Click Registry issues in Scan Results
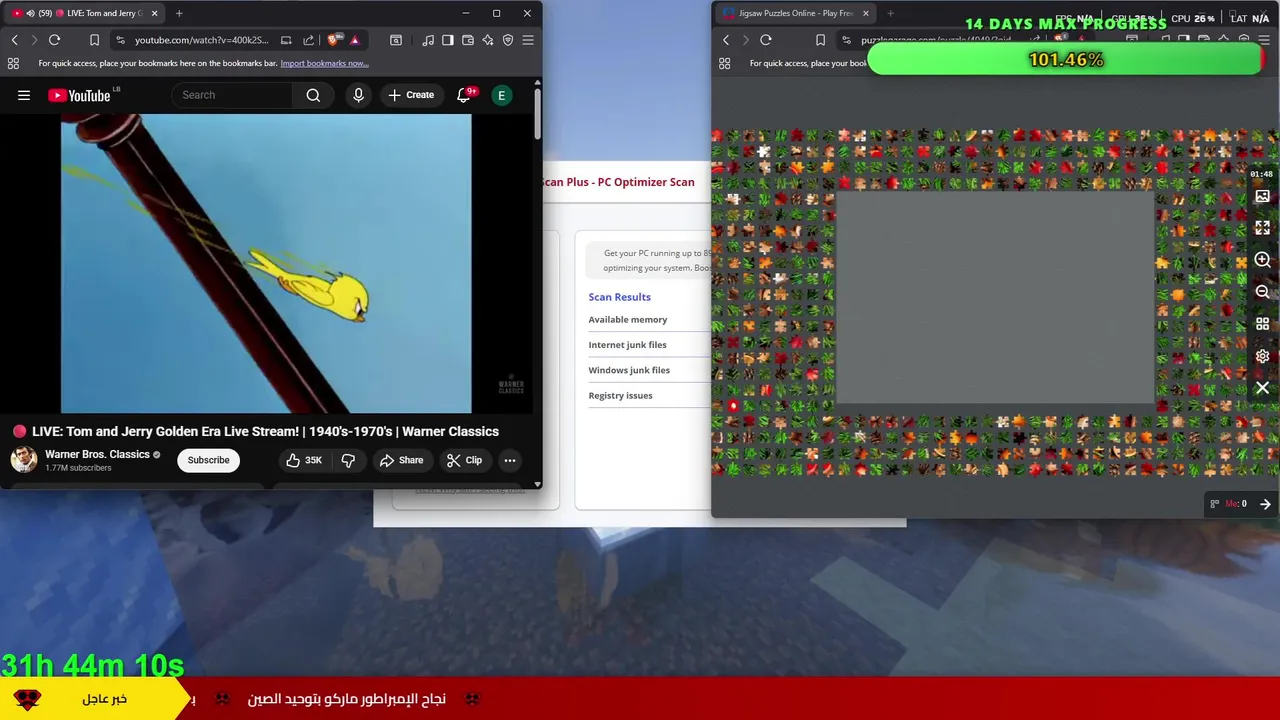Image resolution: width=1280 pixels, height=720 pixels. [620, 395]
